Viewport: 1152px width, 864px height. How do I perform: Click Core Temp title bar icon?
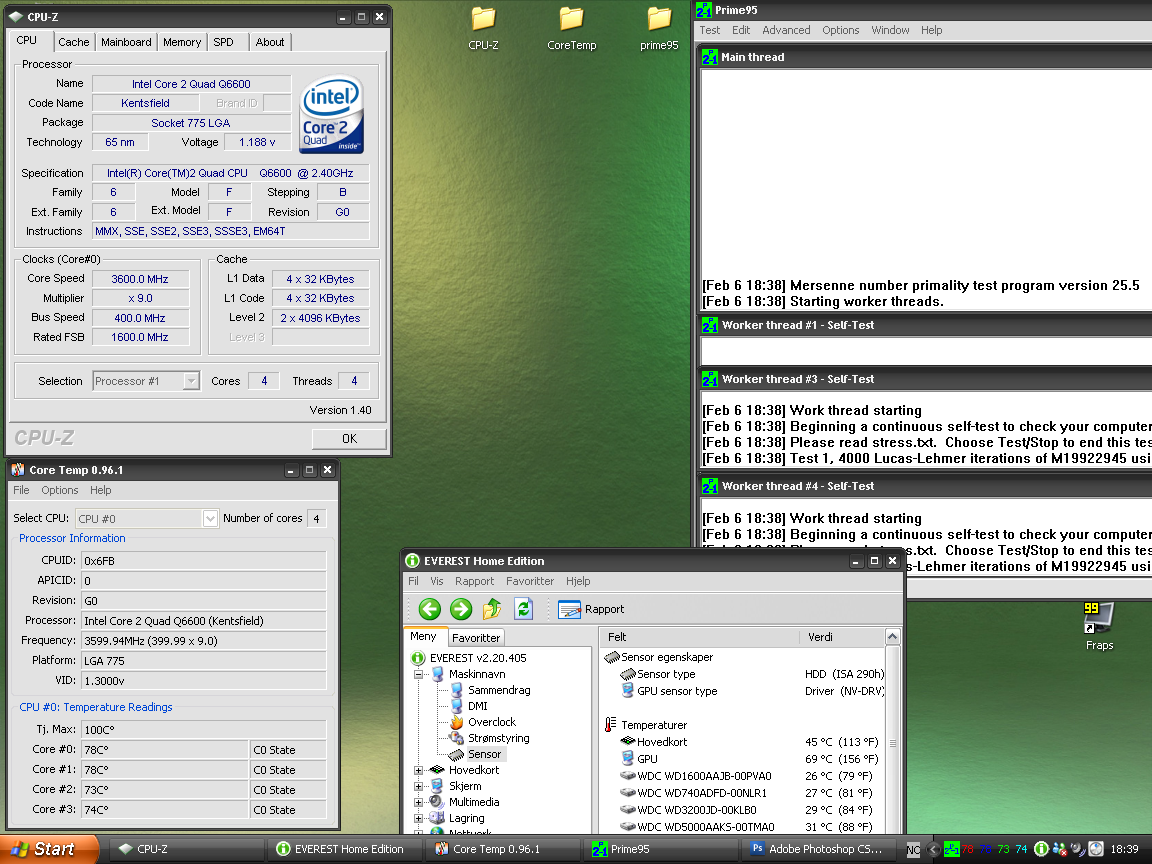(x=18, y=469)
